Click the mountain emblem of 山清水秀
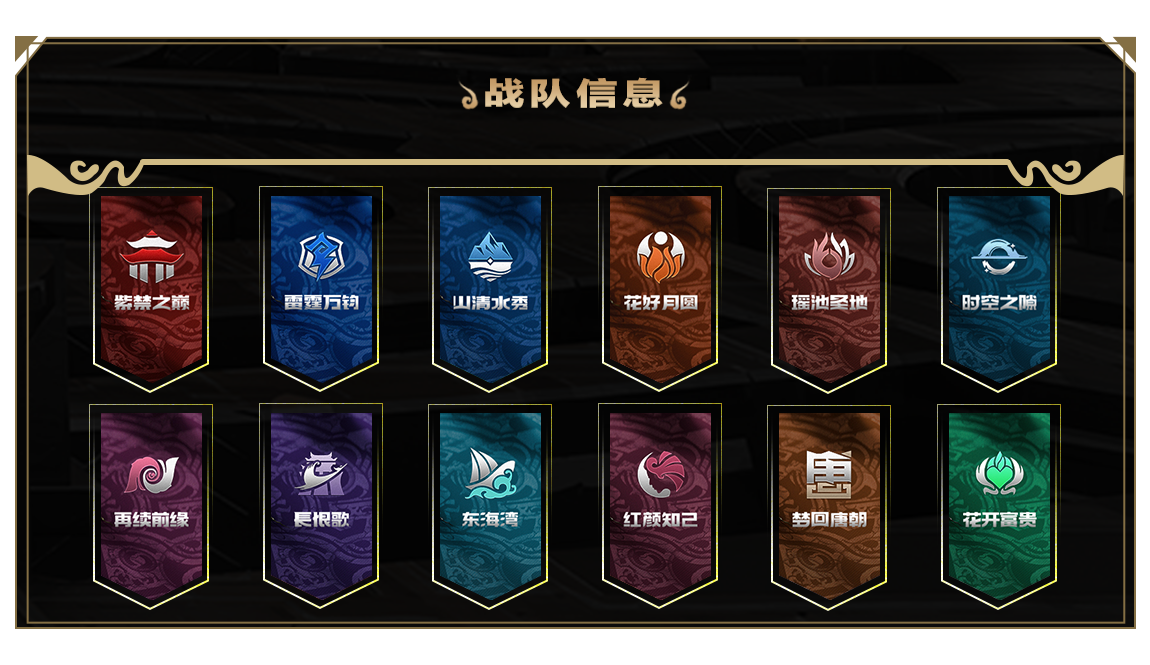The height and width of the screenshot is (665, 1150). 490,257
